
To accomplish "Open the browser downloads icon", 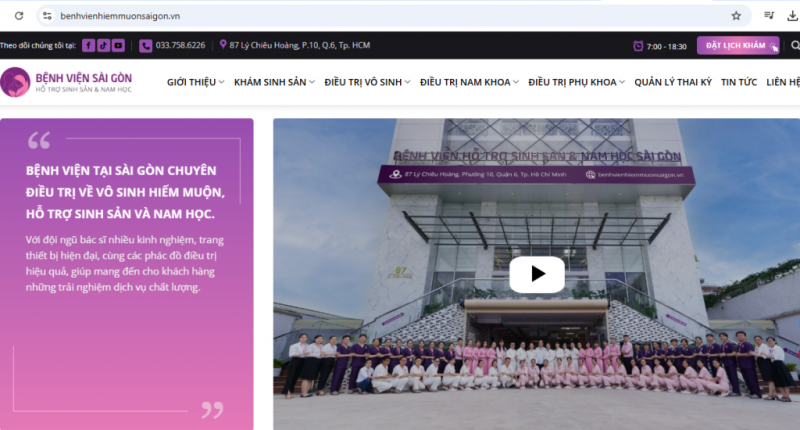I will [792, 16].
